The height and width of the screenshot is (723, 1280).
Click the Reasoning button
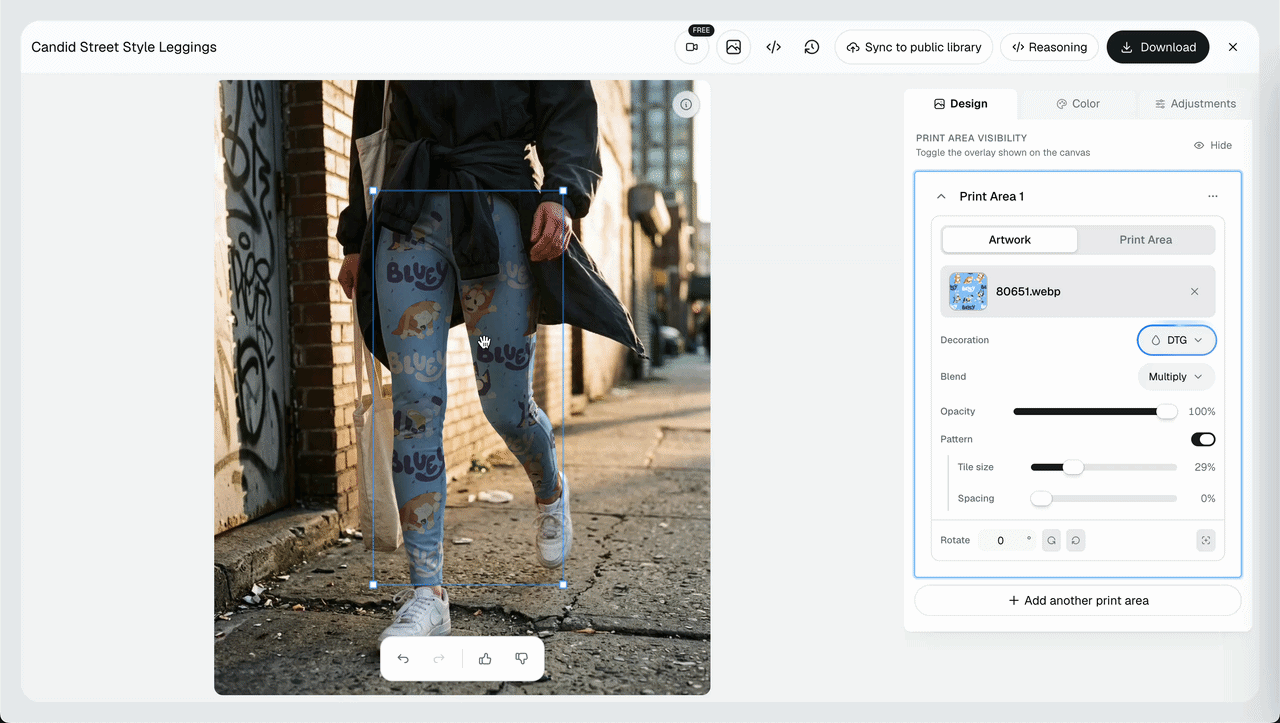pyautogui.click(x=1049, y=47)
